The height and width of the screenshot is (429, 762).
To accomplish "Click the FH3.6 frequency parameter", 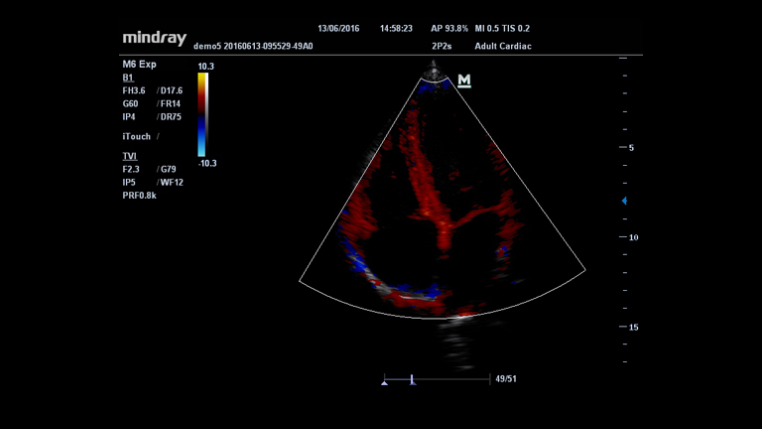I will coord(134,90).
